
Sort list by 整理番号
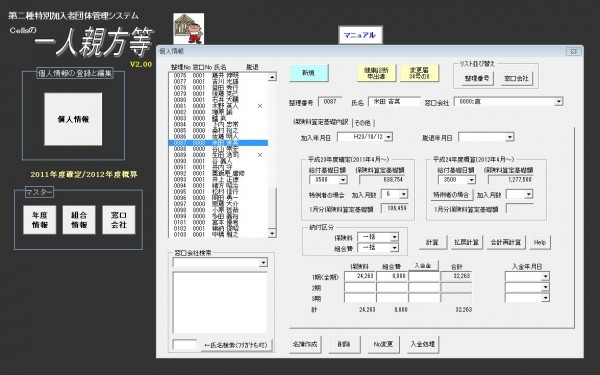click(x=477, y=78)
